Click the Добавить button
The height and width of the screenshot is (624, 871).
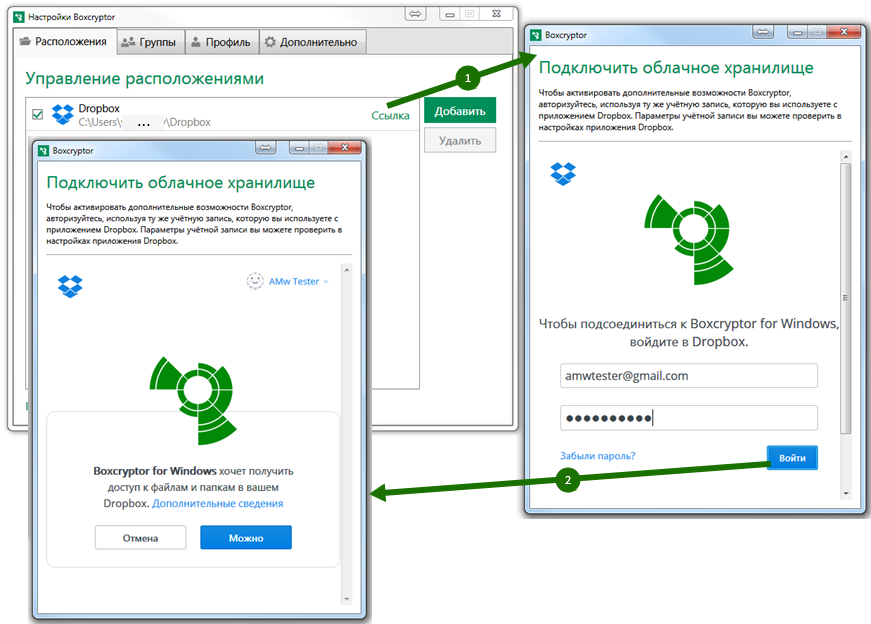tap(460, 111)
